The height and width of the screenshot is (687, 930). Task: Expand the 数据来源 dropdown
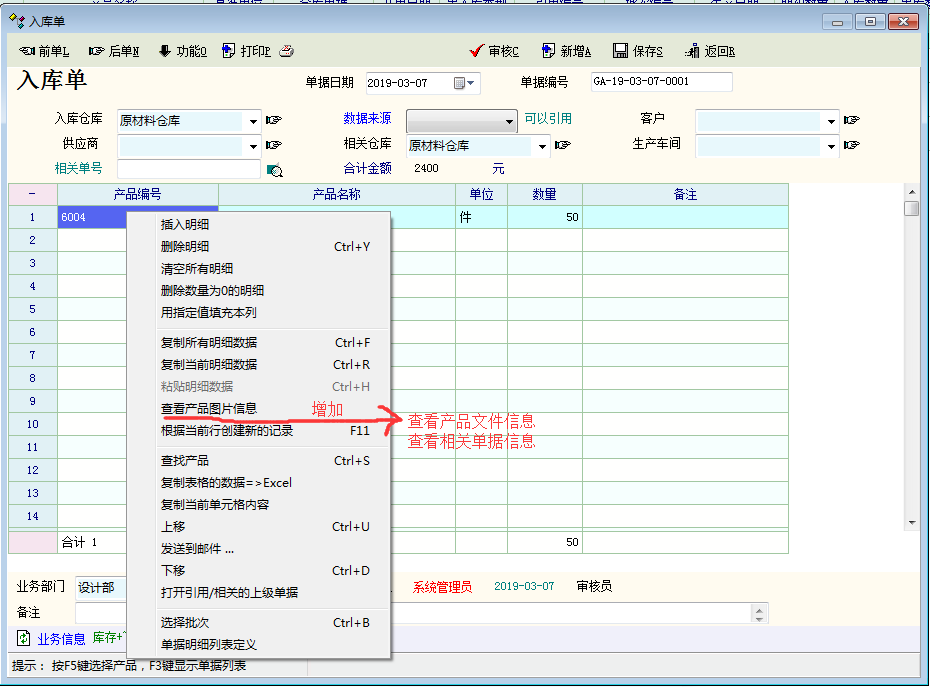510,120
